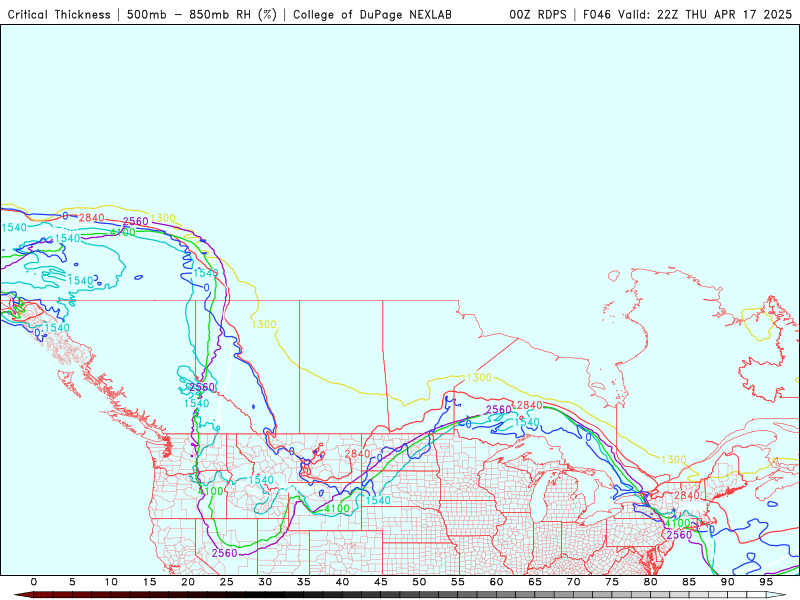This screenshot has height=600, width=800.
Task: Click the red 2840 label inside Montana
Action: (x=357, y=454)
